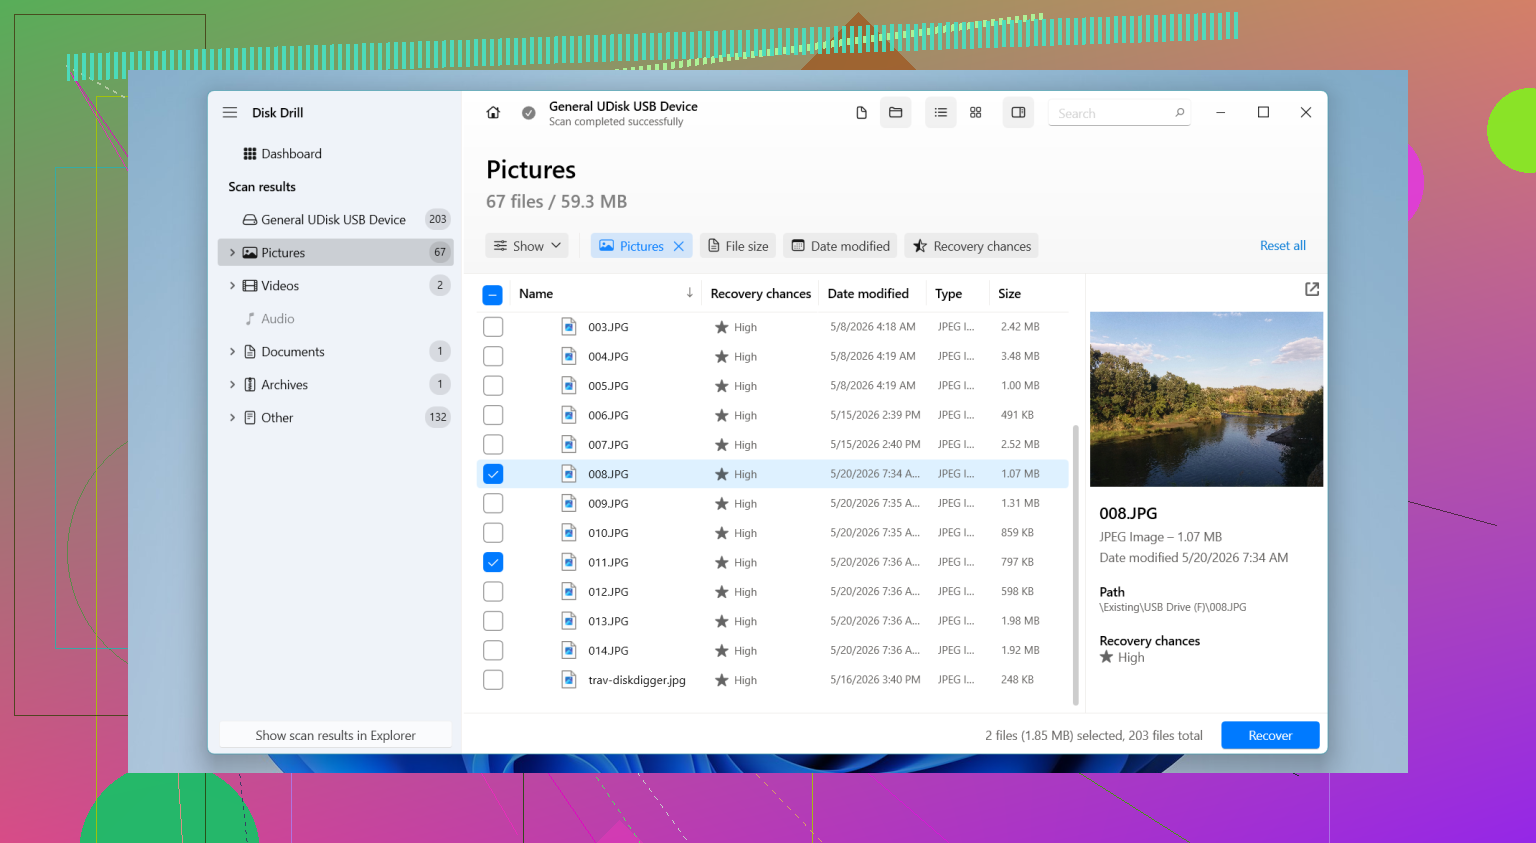Uncheck the box for 008.JPG

[x=493, y=474]
